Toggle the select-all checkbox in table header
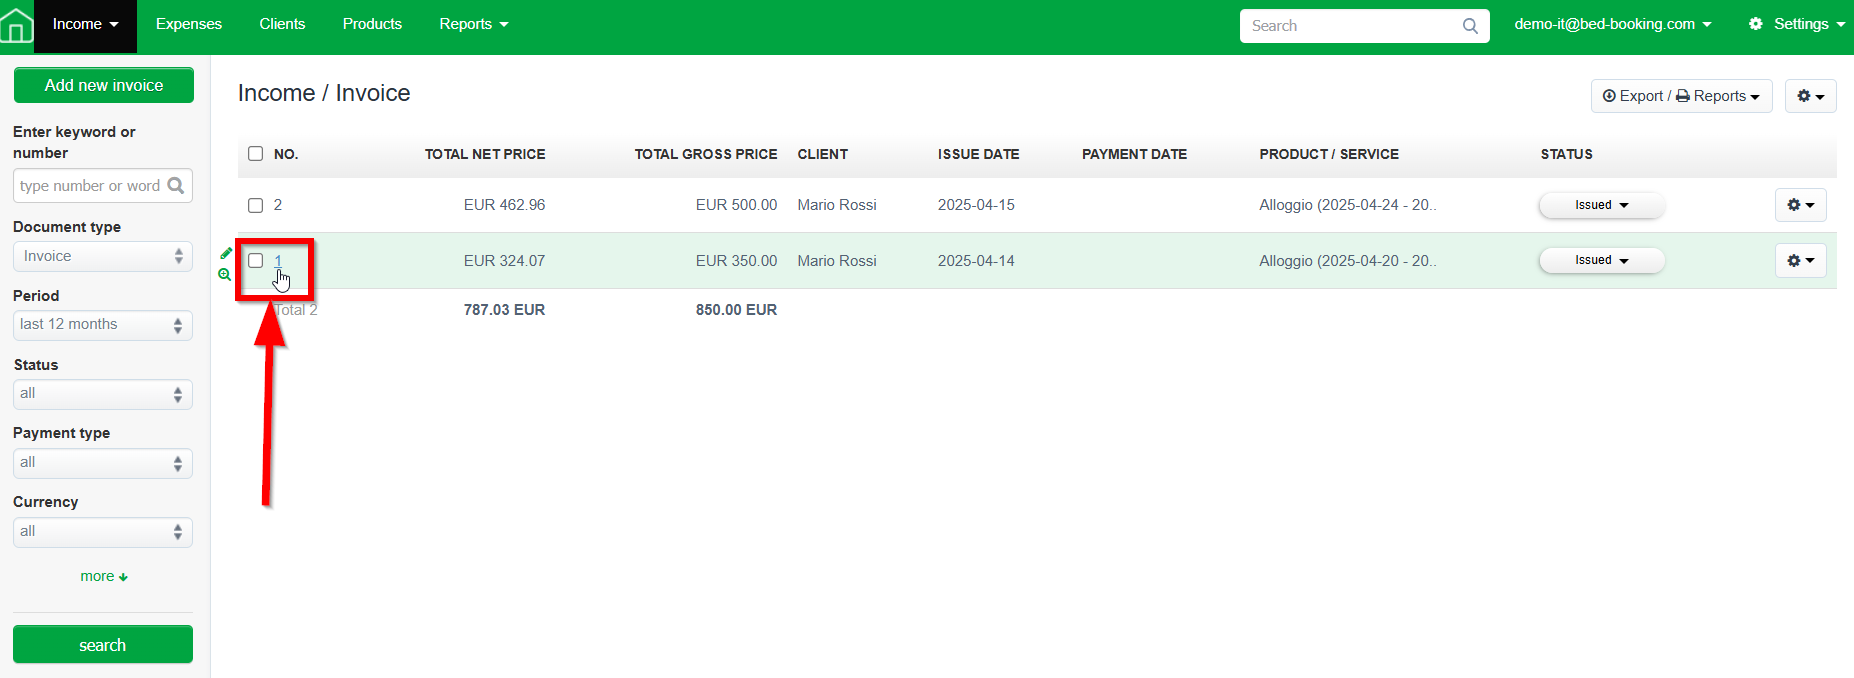The width and height of the screenshot is (1854, 678). pos(256,154)
